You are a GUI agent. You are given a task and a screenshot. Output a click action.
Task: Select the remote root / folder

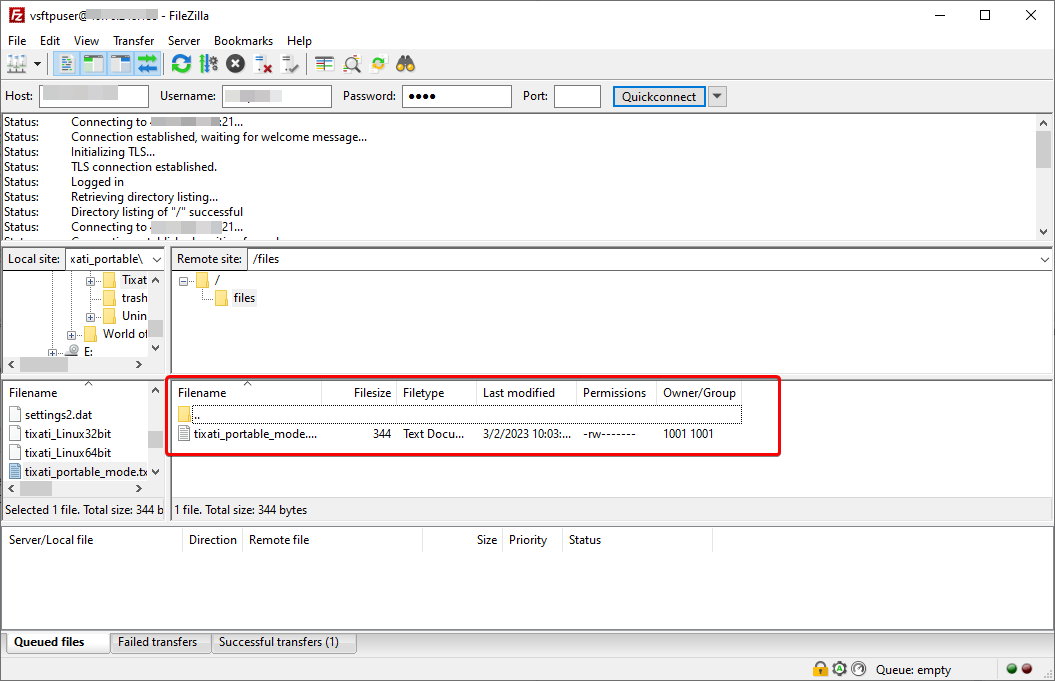pos(217,280)
